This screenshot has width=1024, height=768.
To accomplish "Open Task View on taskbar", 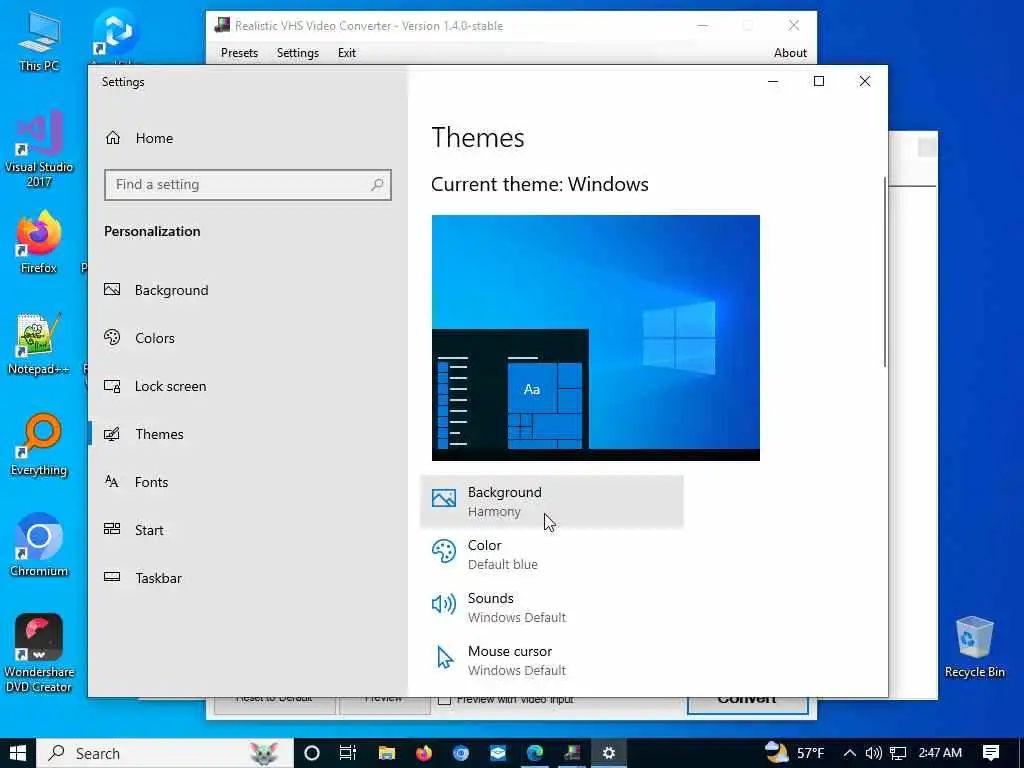I will [348, 753].
